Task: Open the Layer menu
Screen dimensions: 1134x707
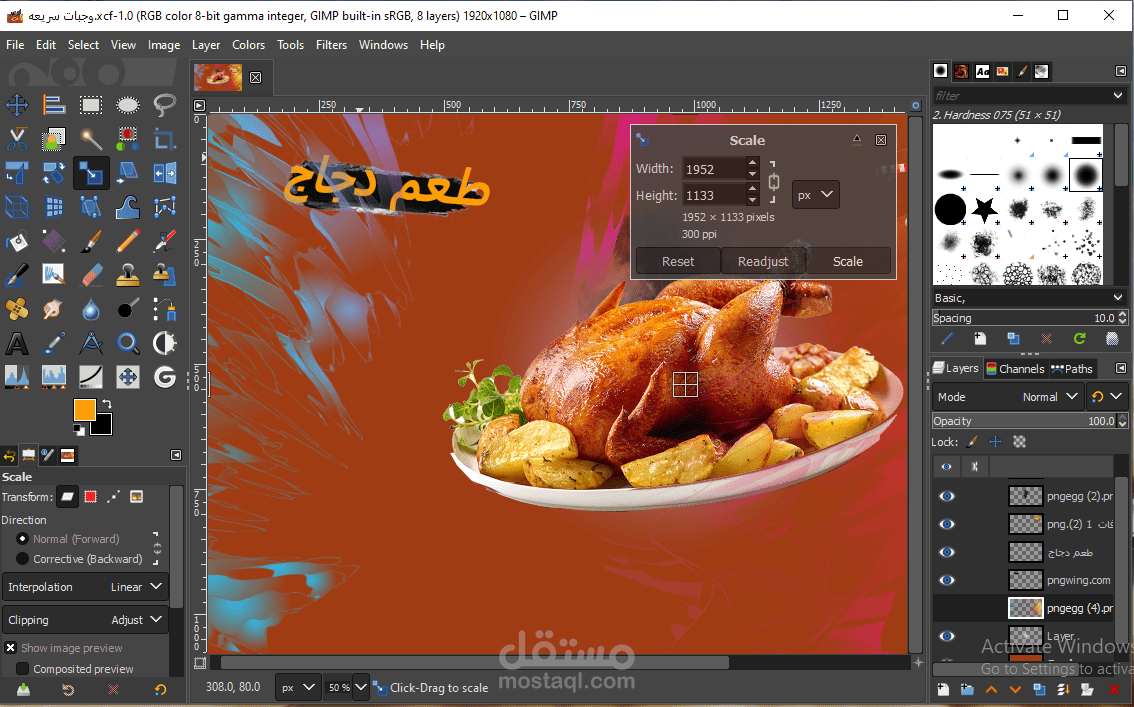Action: tap(205, 45)
